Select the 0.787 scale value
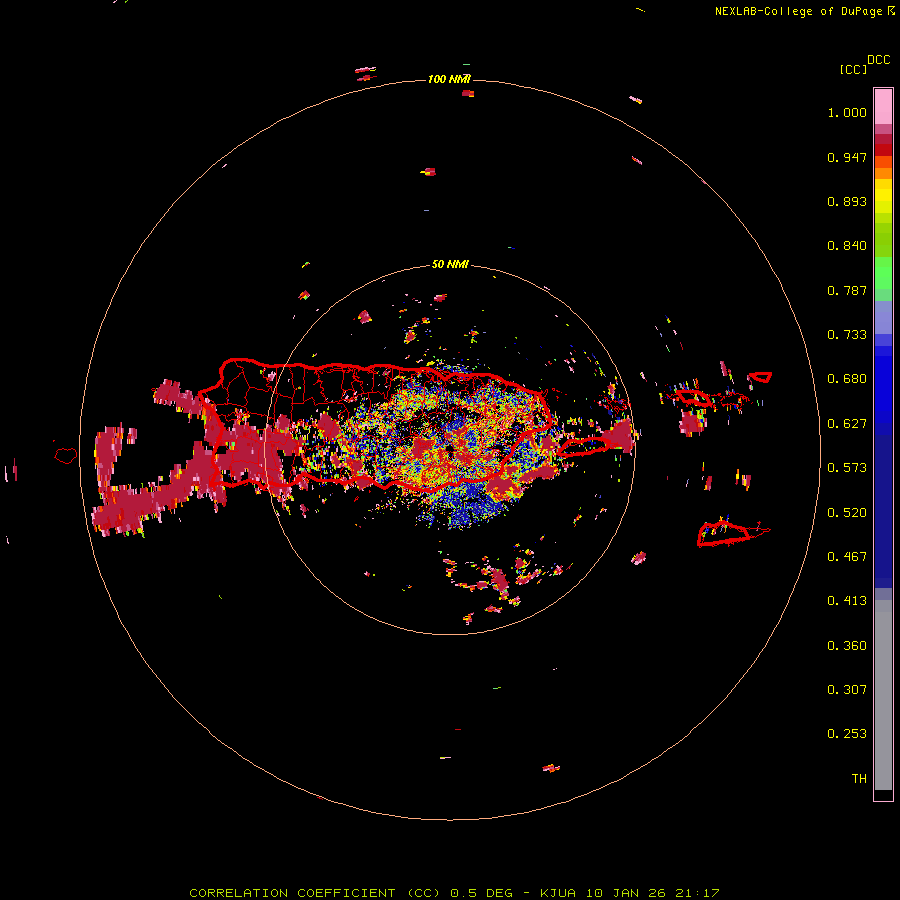 (847, 290)
